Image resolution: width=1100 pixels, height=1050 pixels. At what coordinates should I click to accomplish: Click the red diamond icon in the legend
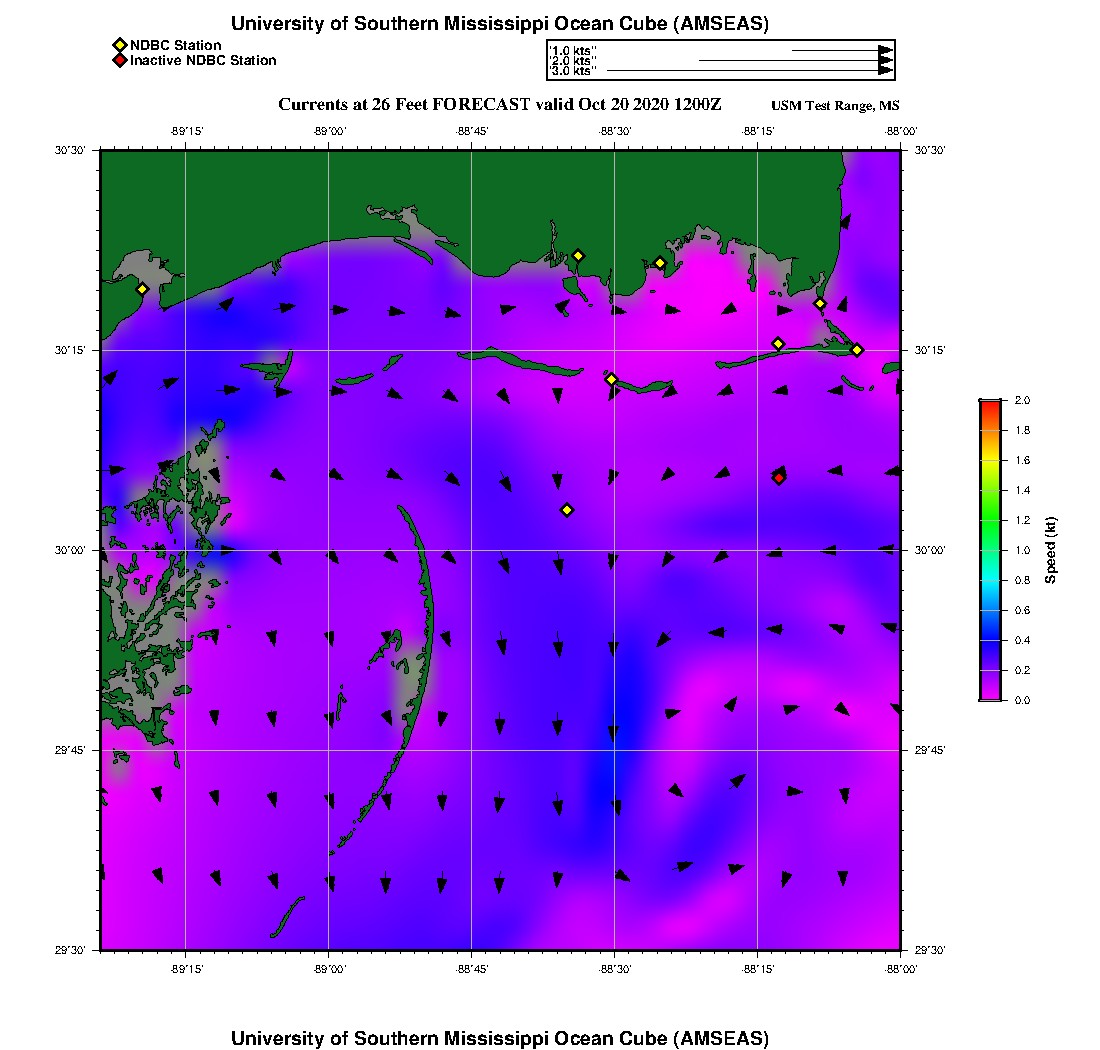click(x=119, y=61)
